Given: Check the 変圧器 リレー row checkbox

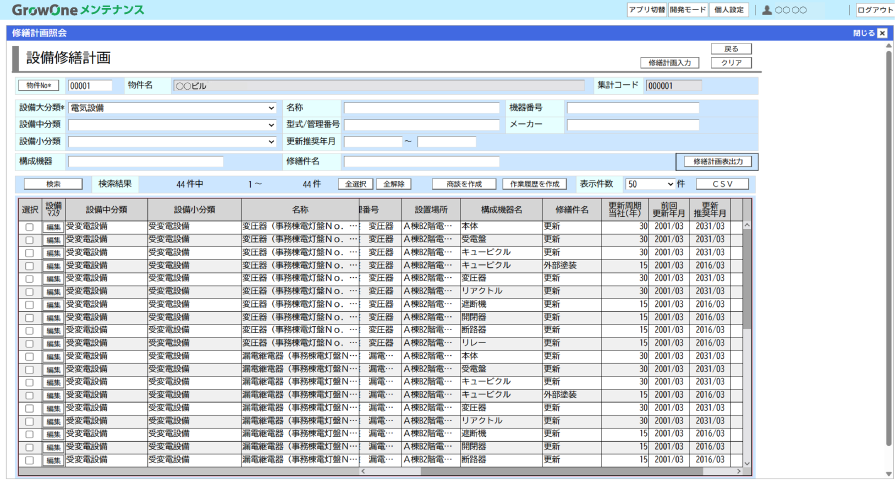Looking at the screenshot, I should 30,344.
